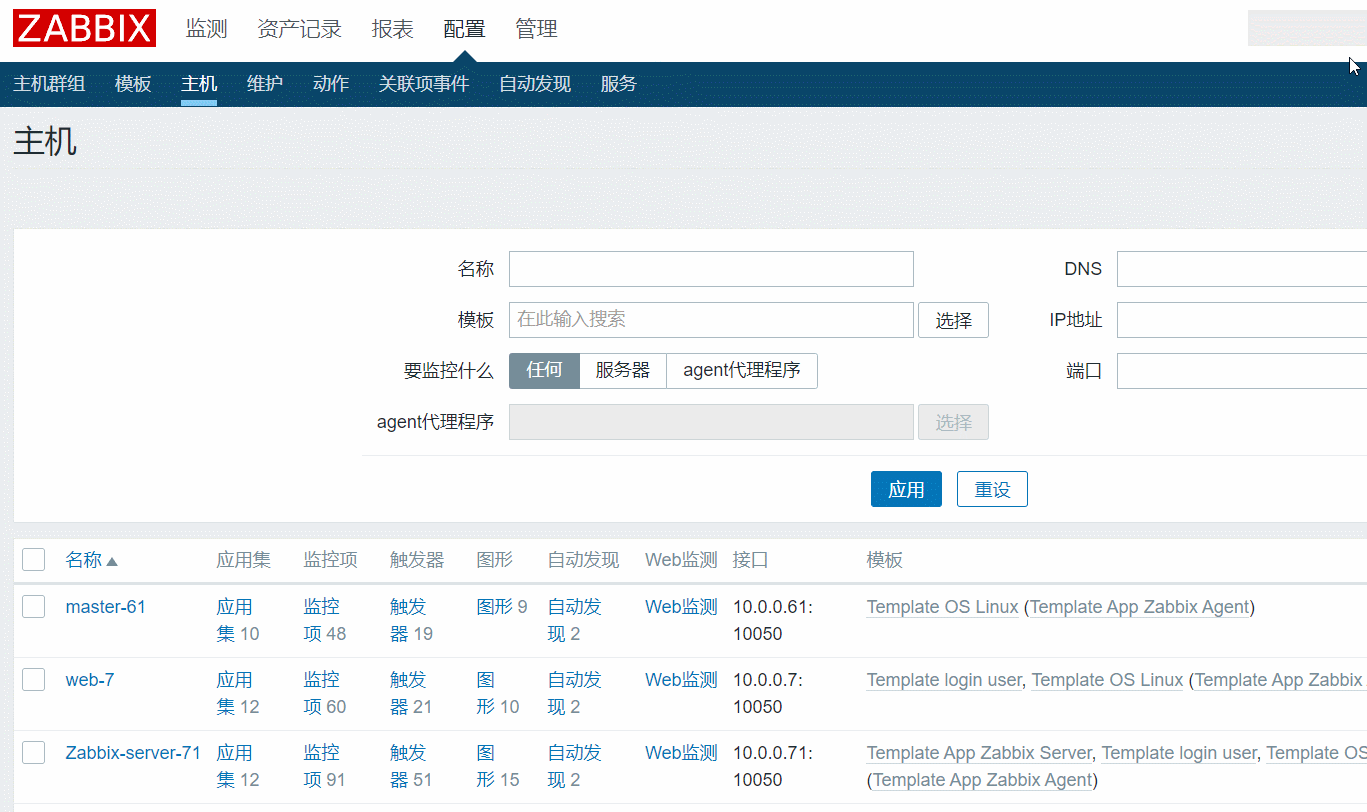Go to the 自动发现 submenu

(535, 84)
